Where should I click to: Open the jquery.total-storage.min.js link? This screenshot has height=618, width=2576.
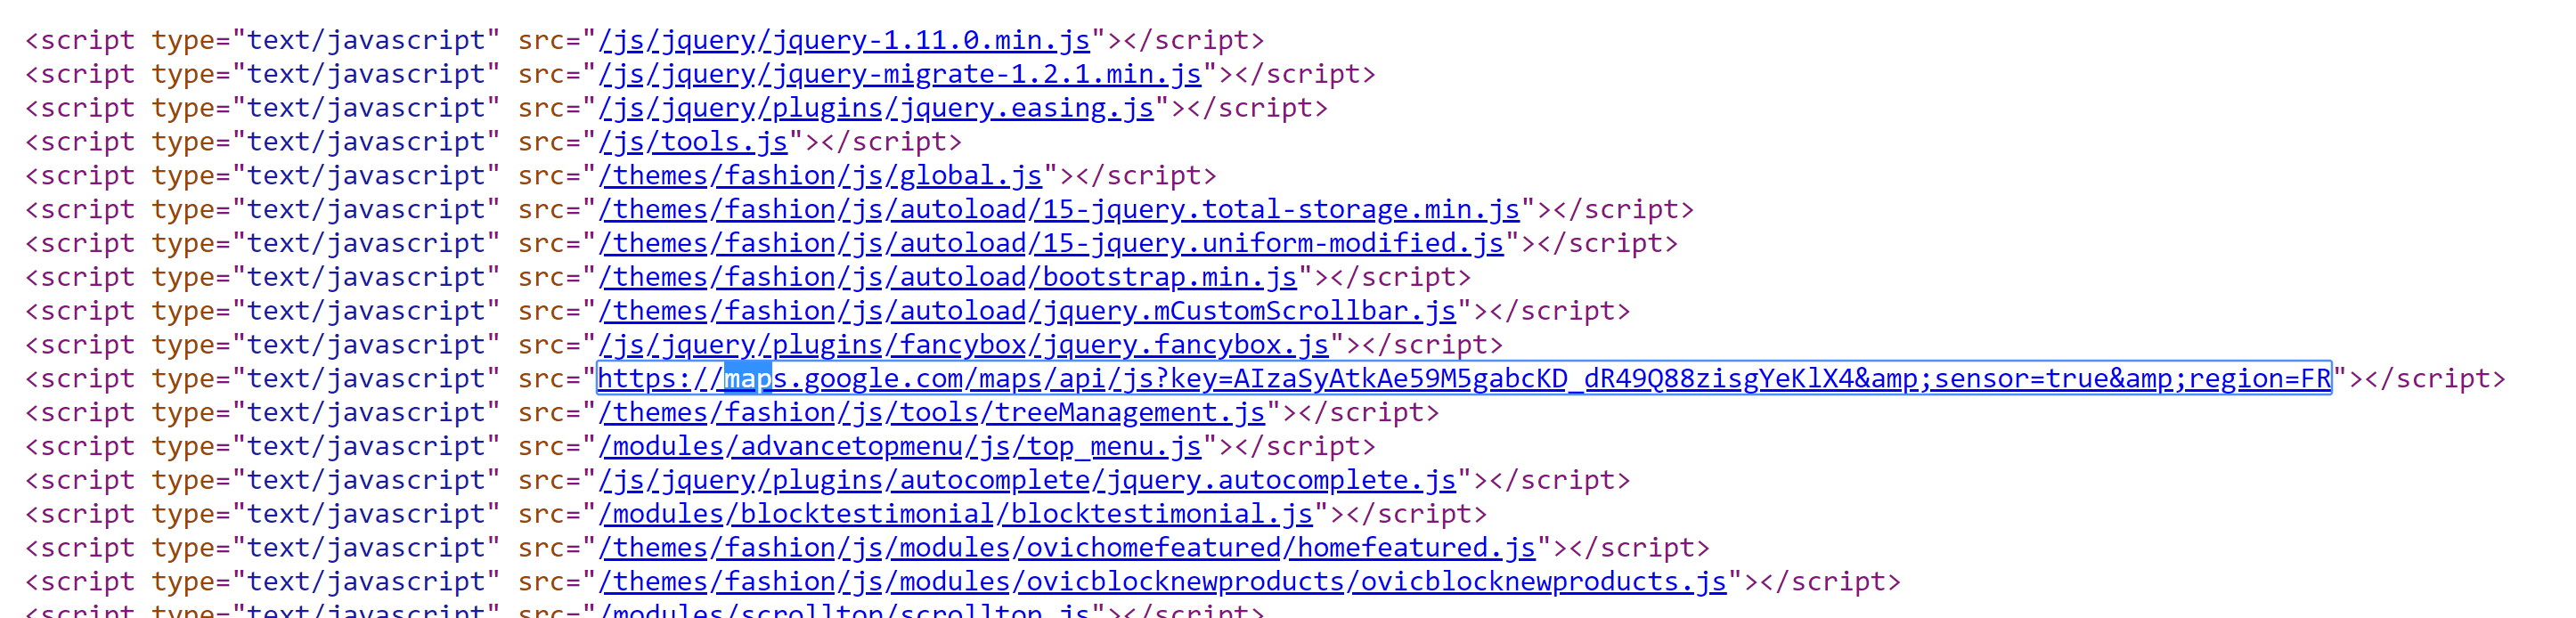pos(1059,210)
